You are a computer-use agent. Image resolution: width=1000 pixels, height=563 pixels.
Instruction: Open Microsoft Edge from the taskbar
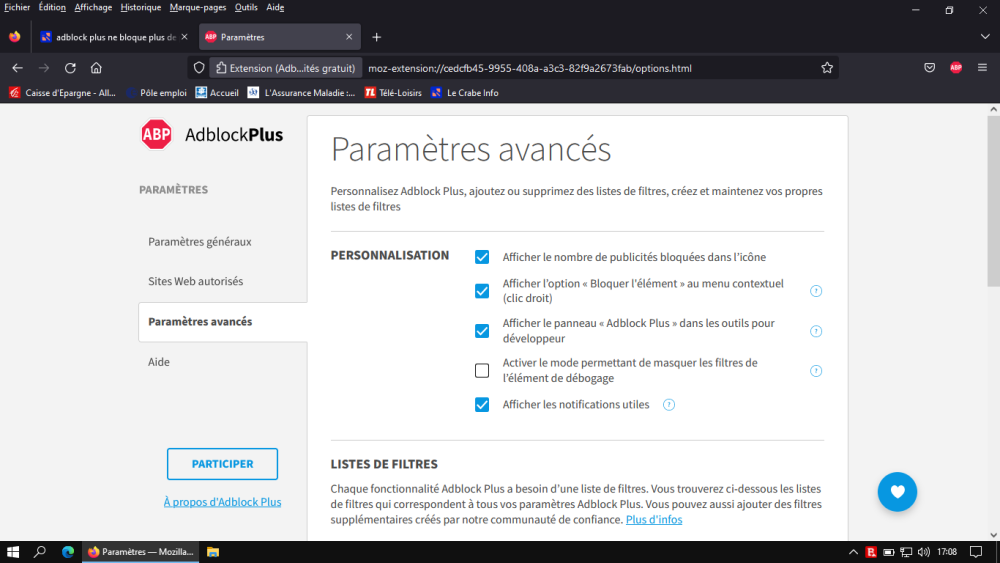coord(68,551)
